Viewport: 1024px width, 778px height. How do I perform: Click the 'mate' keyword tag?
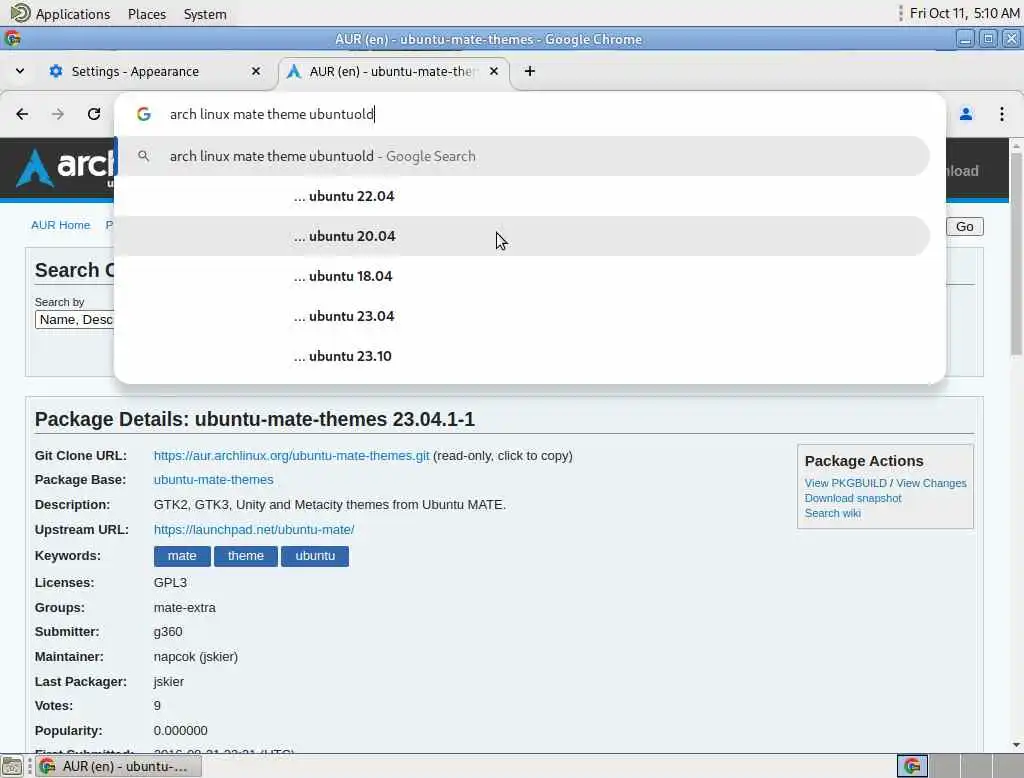[182, 556]
